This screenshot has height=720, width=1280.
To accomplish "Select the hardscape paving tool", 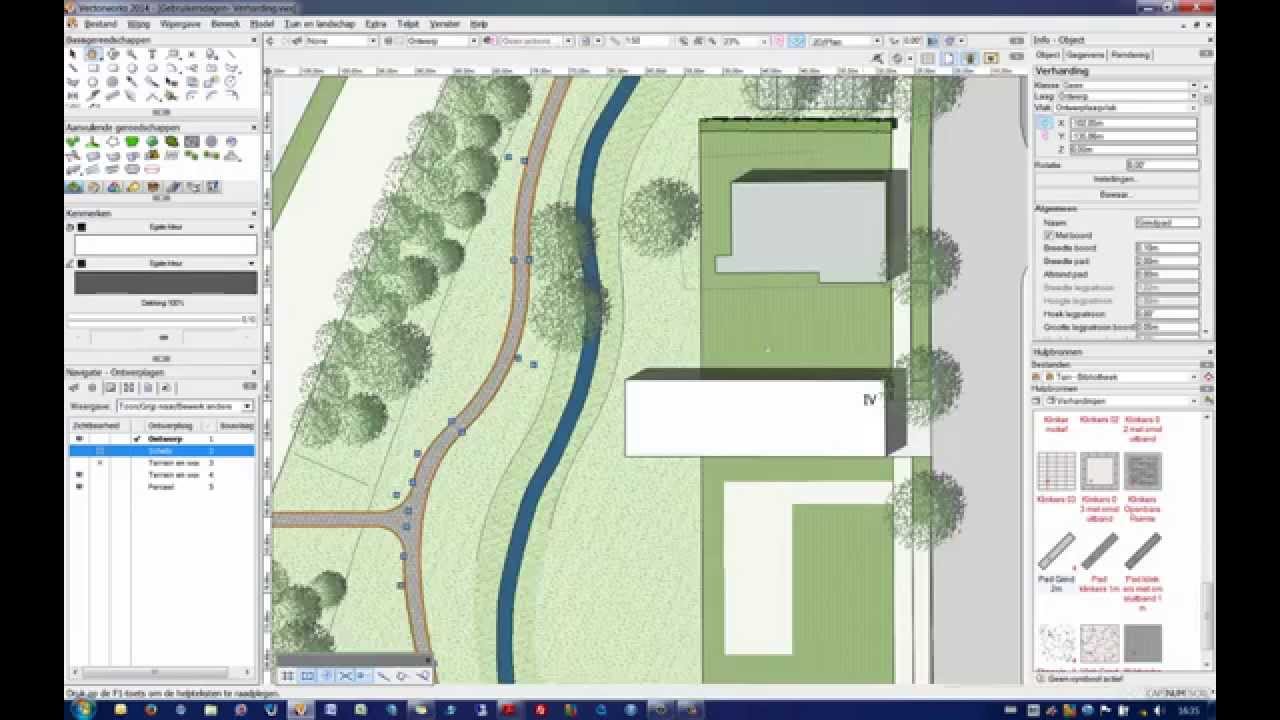I will click(x=191, y=141).
